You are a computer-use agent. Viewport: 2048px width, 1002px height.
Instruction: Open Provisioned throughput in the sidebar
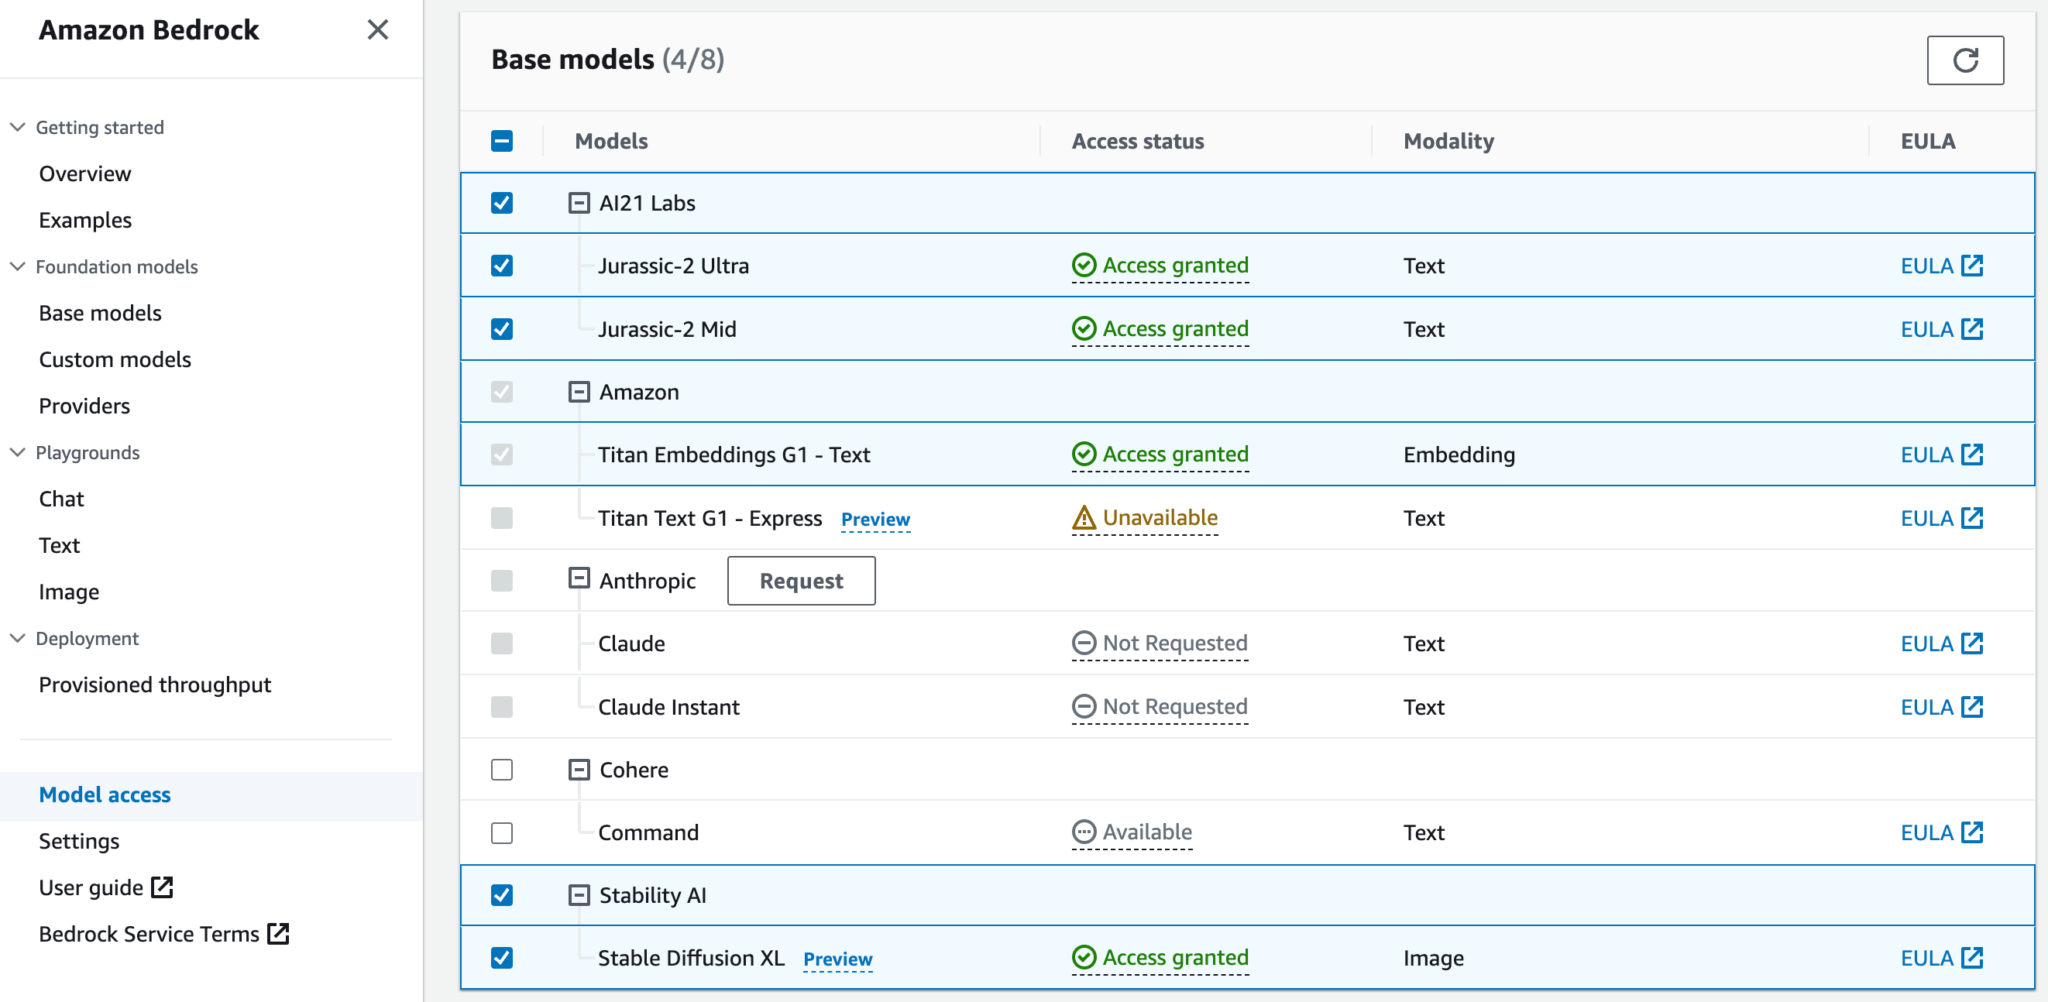[155, 685]
